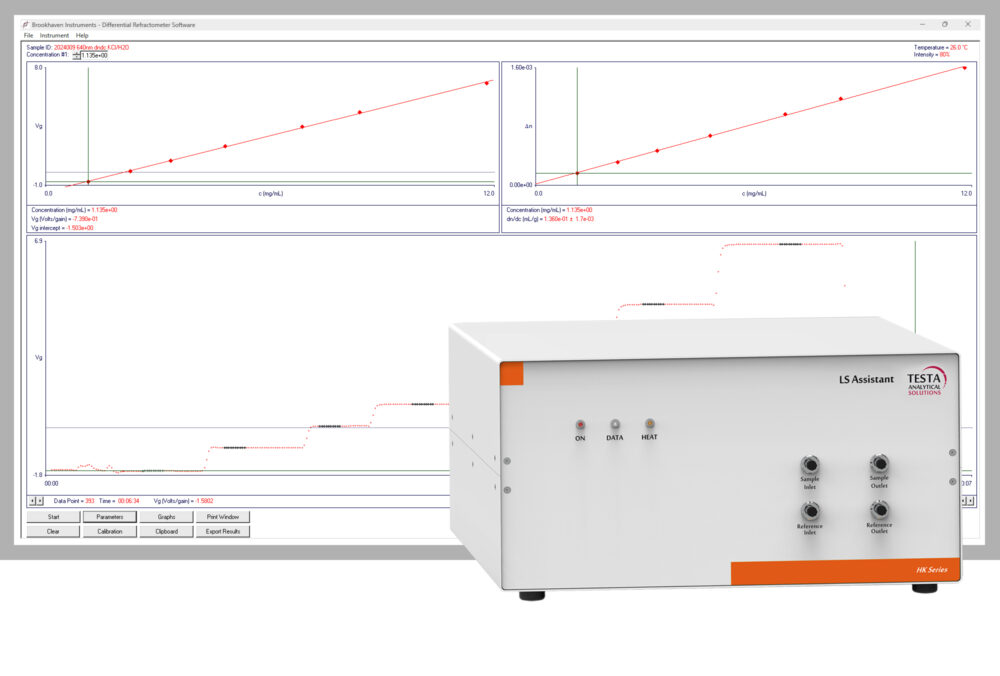Click the Sample ID value text
Viewport: 1000px width, 676px height.
click(91, 48)
